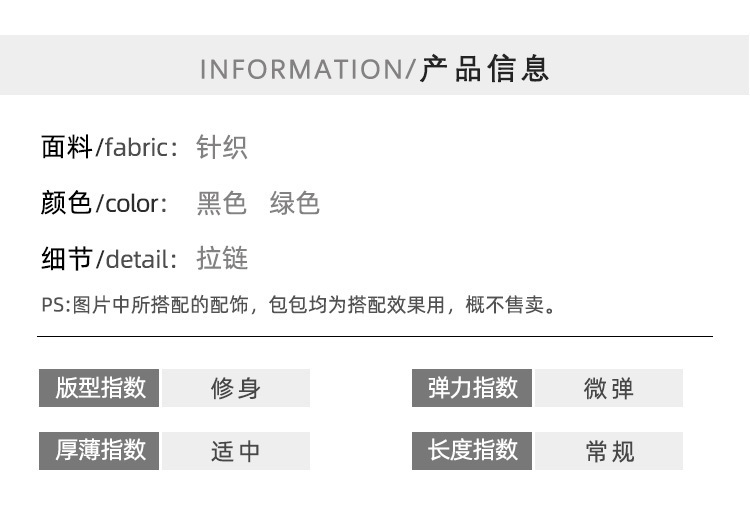Click the 常规 length value box
The height and width of the screenshot is (515, 750).
click(609, 451)
